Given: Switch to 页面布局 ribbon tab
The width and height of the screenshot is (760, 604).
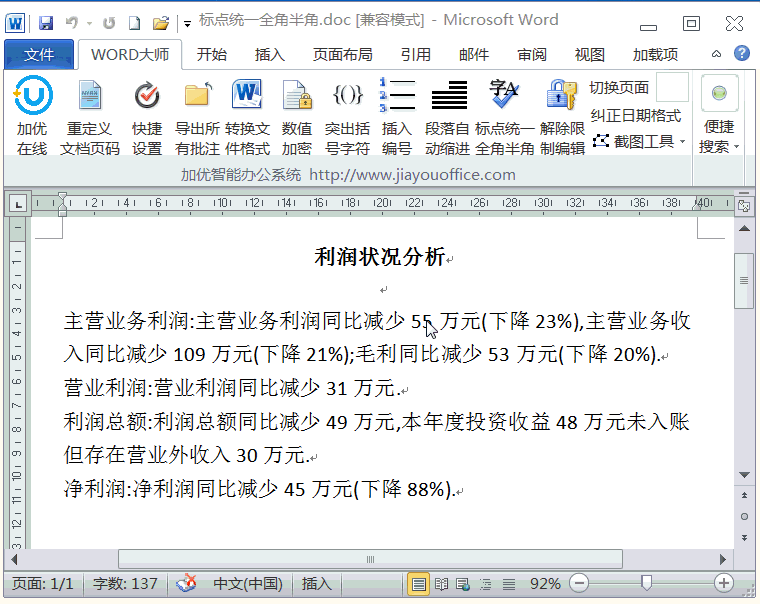Looking at the screenshot, I should pyautogui.click(x=343, y=54).
